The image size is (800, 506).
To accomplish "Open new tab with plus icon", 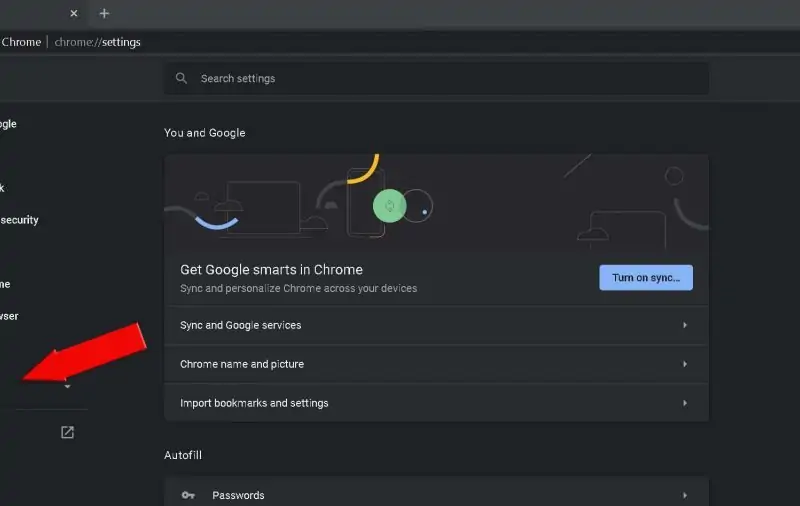I will click(x=104, y=13).
